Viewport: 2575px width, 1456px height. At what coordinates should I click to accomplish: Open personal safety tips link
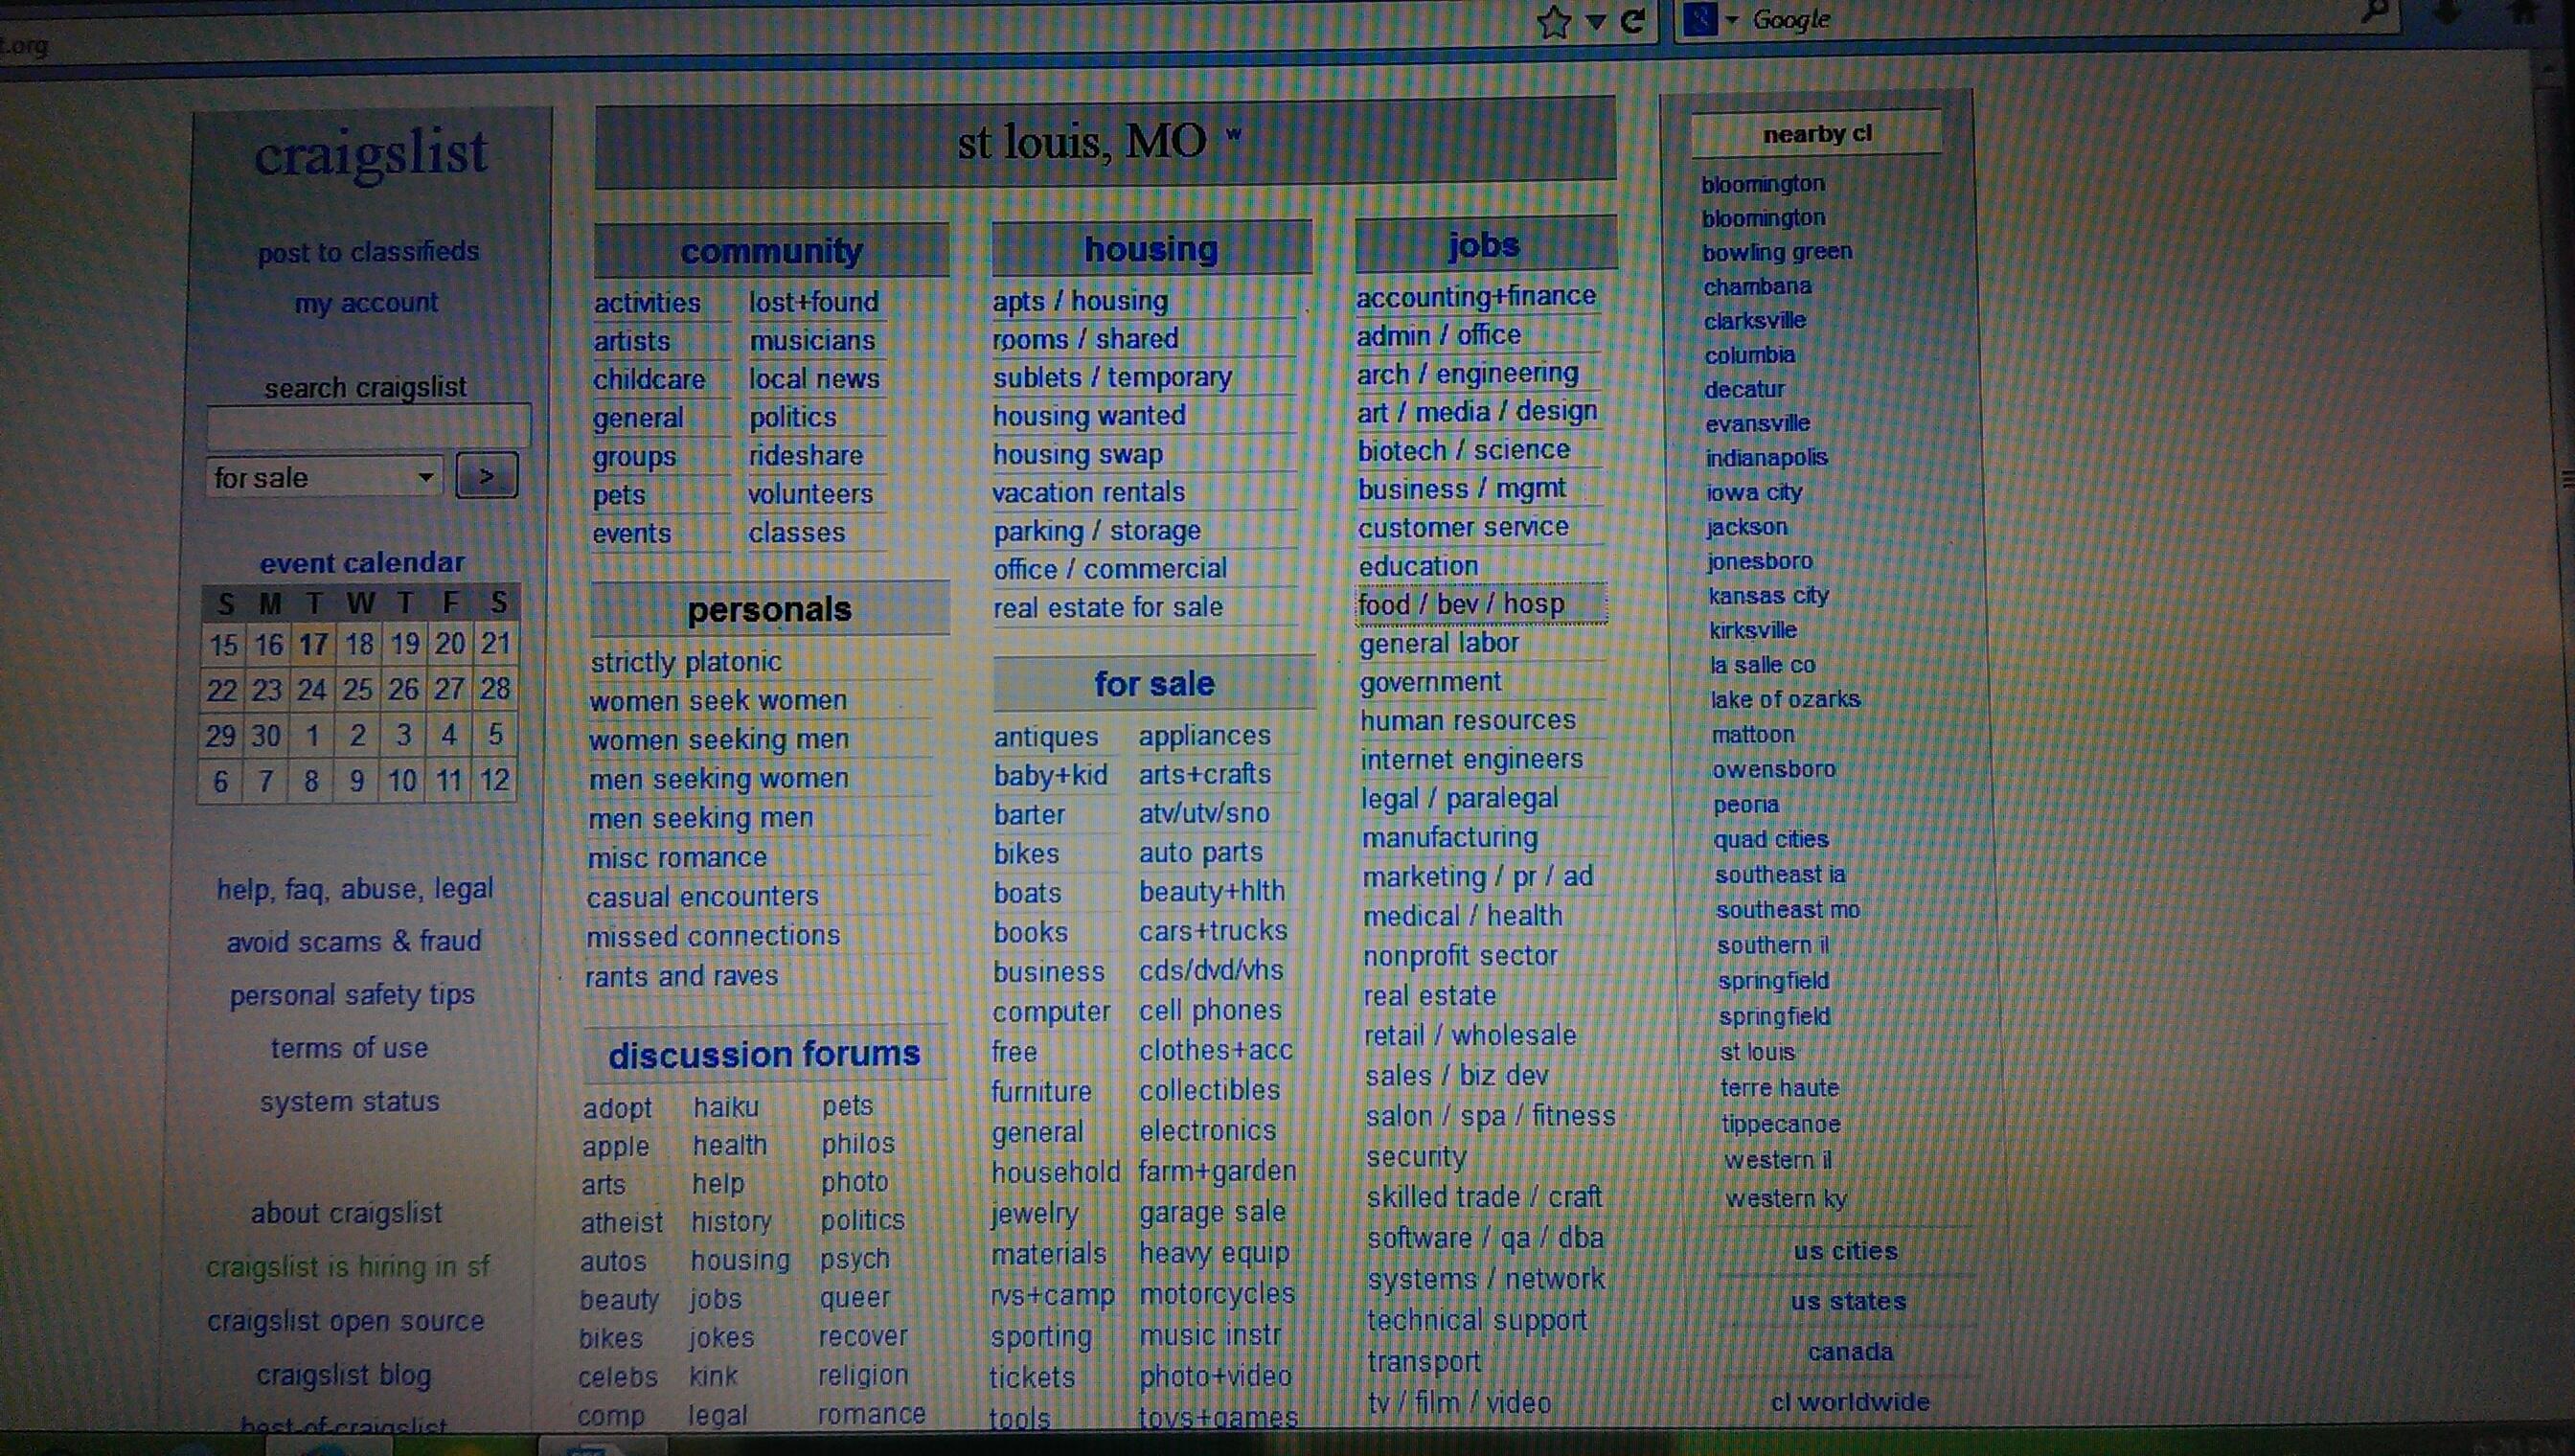[352, 996]
